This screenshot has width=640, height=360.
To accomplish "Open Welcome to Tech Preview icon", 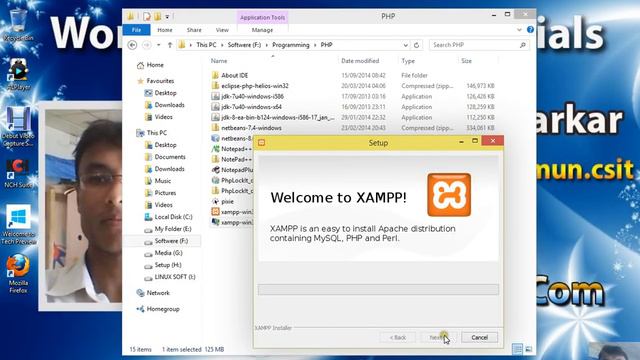I will pyautogui.click(x=18, y=224).
